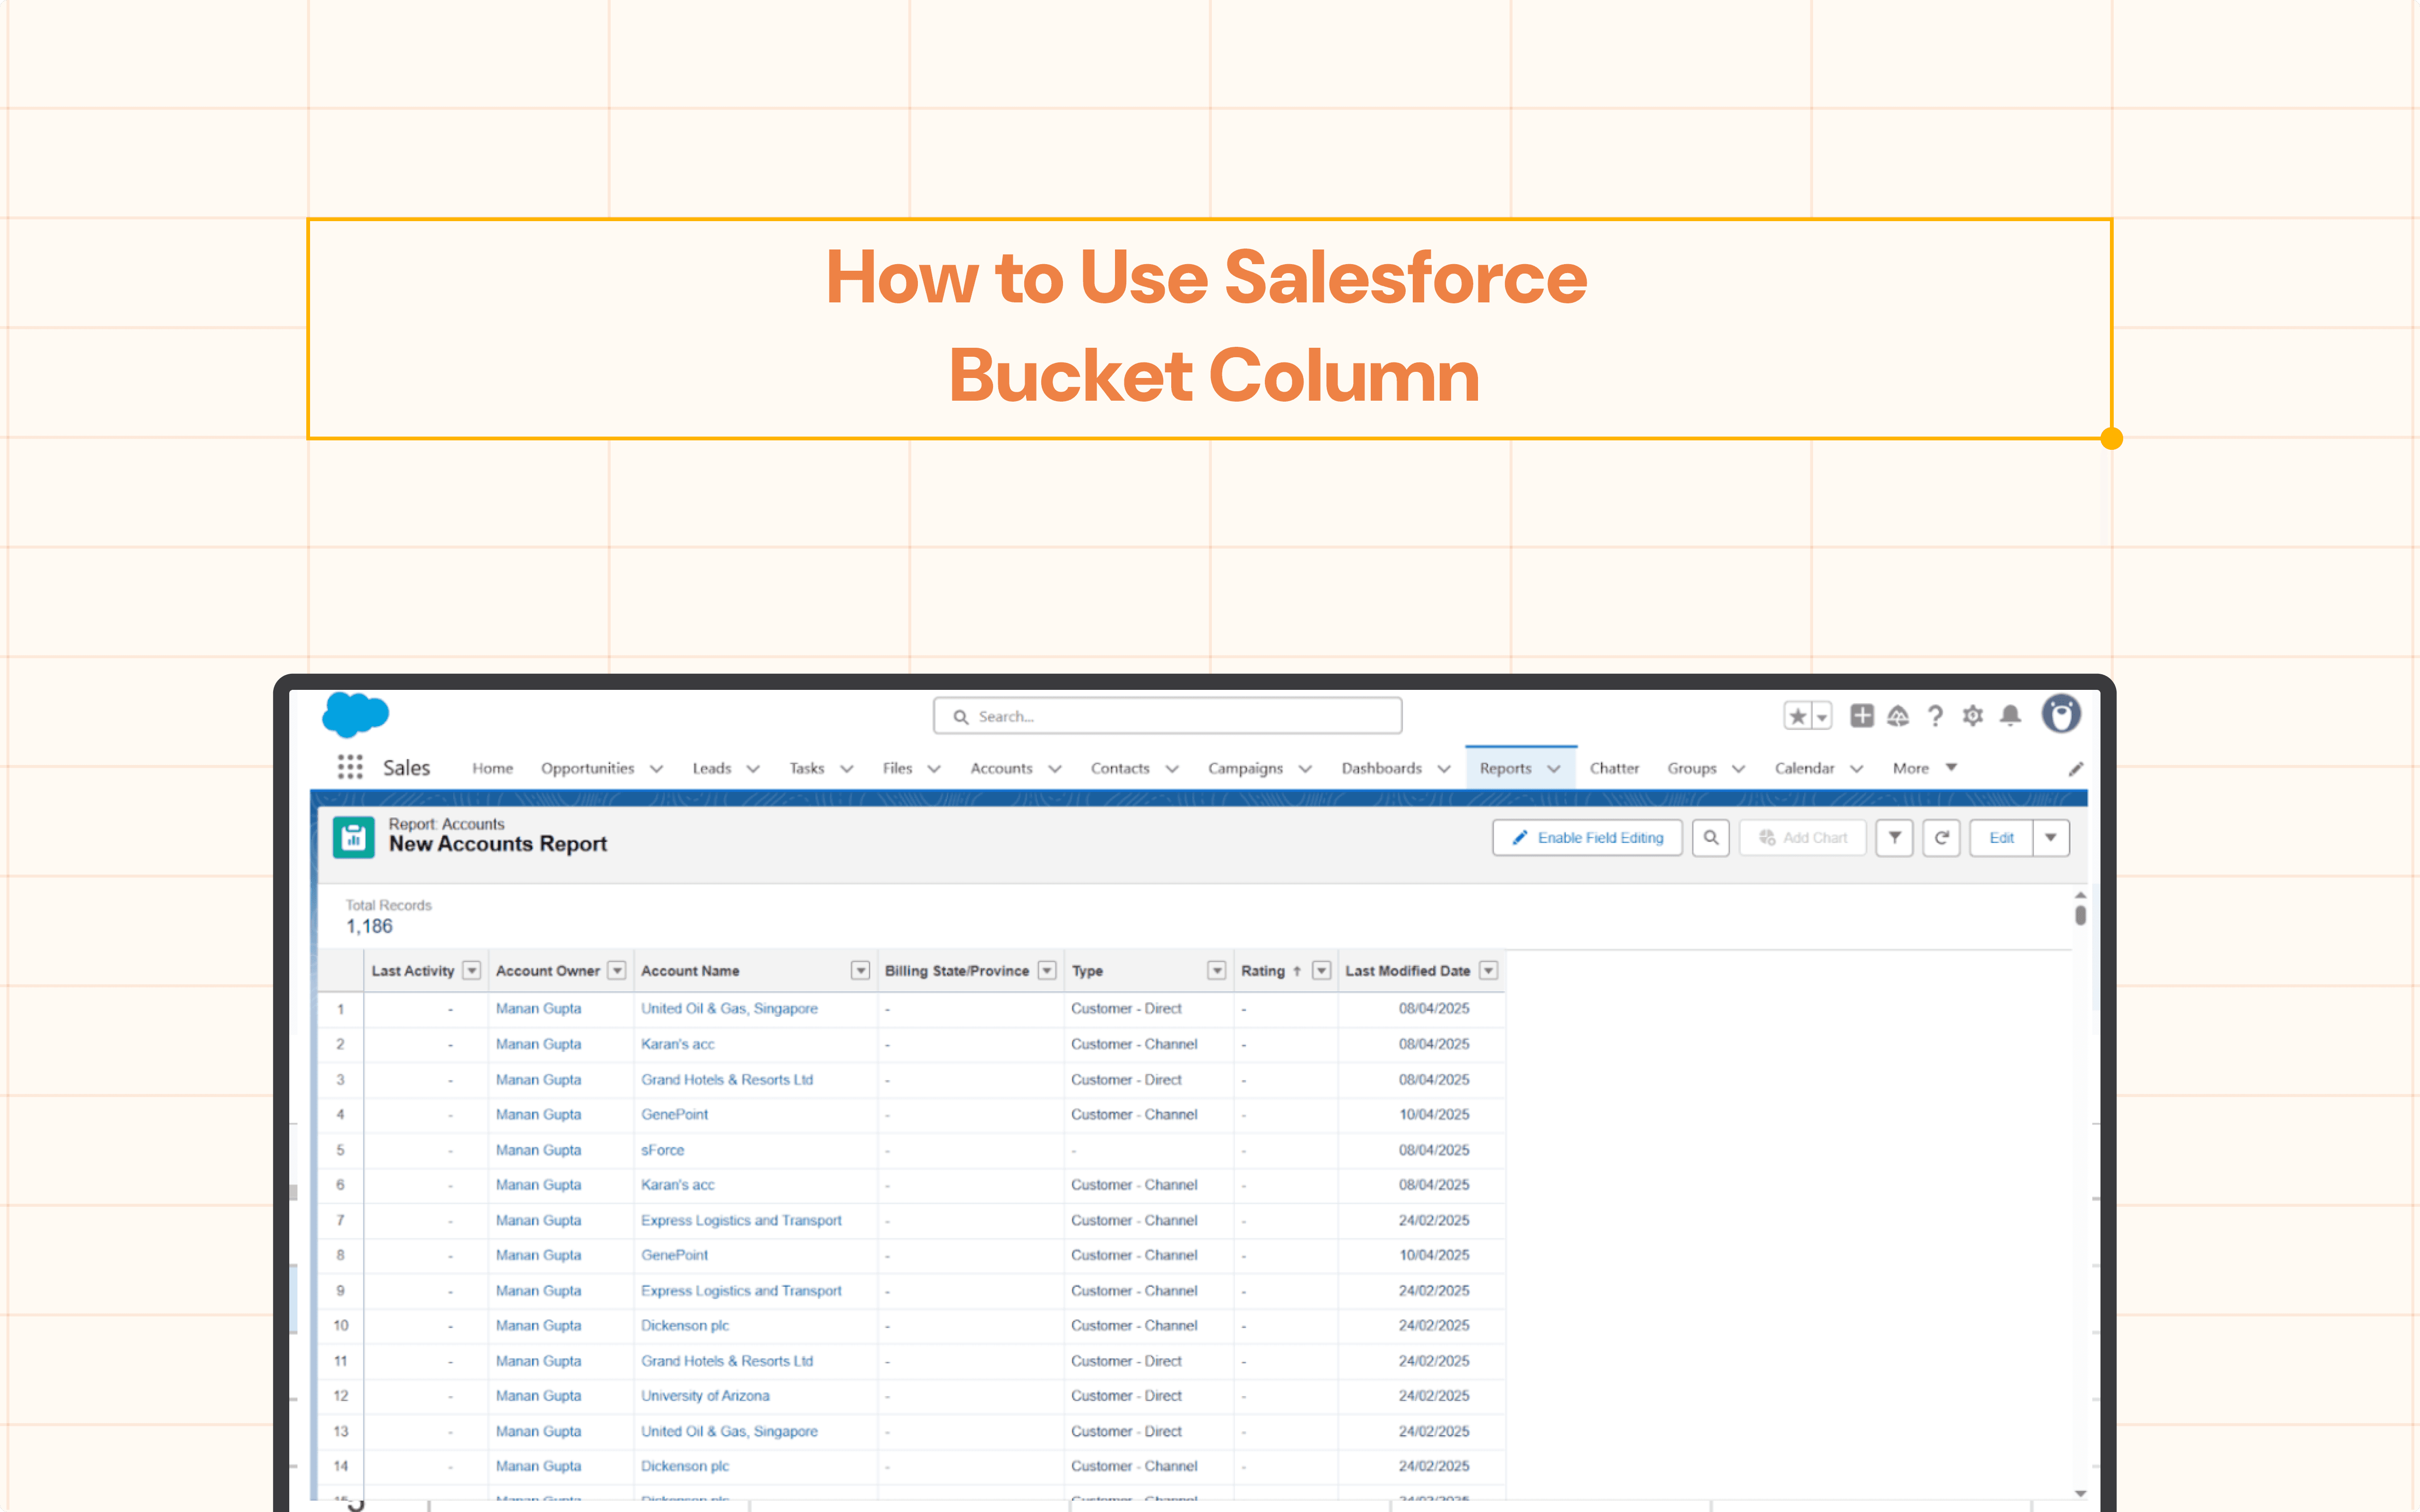Open the Last Activity column menu
The height and width of the screenshot is (1512, 2420).
coord(472,970)
